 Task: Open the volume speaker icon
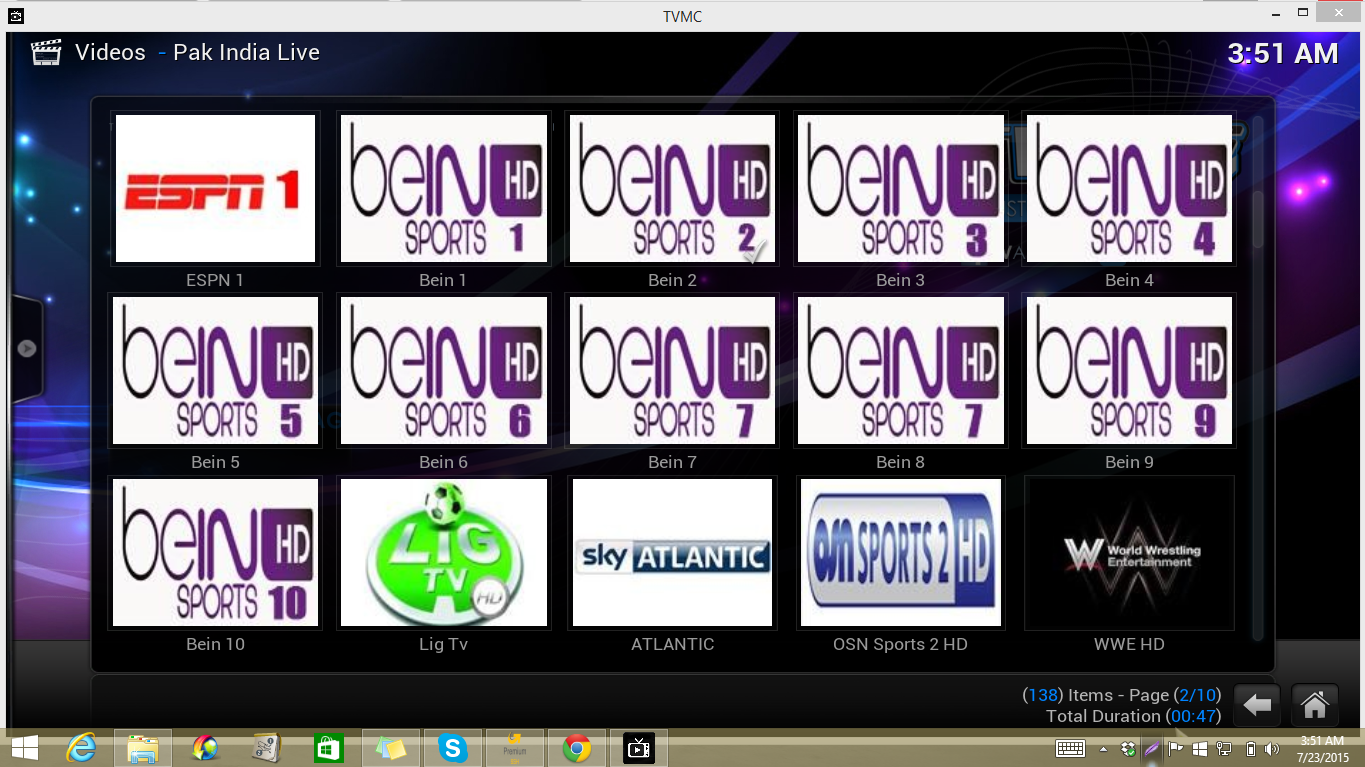click(x=1272, y=749)
